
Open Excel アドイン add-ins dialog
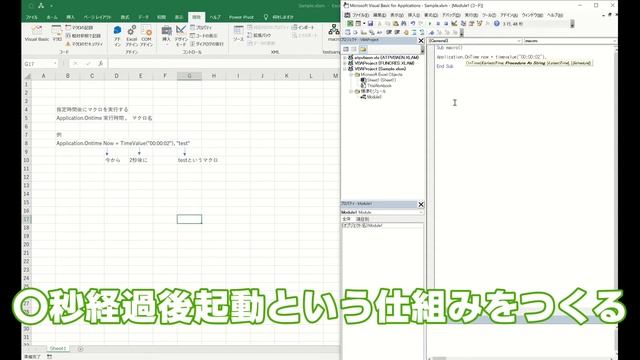pyautogui.click(x=131, y=36)
